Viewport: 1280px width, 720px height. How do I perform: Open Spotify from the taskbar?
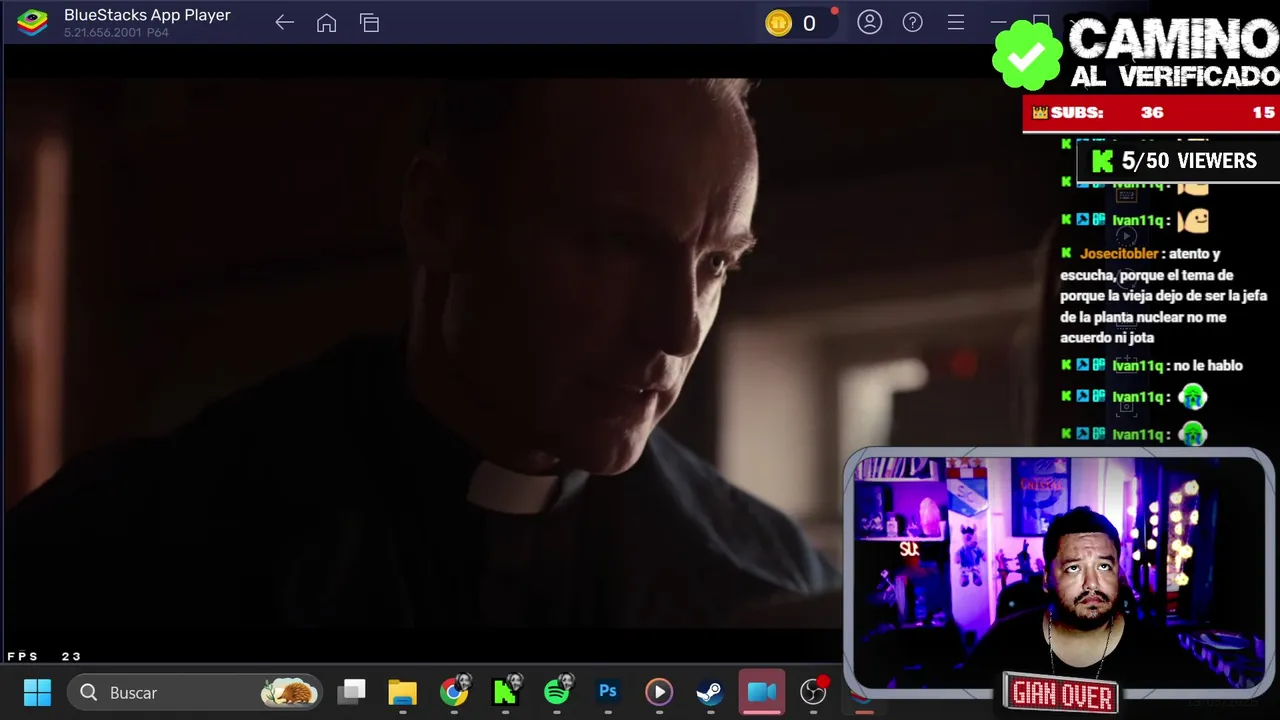558,692
